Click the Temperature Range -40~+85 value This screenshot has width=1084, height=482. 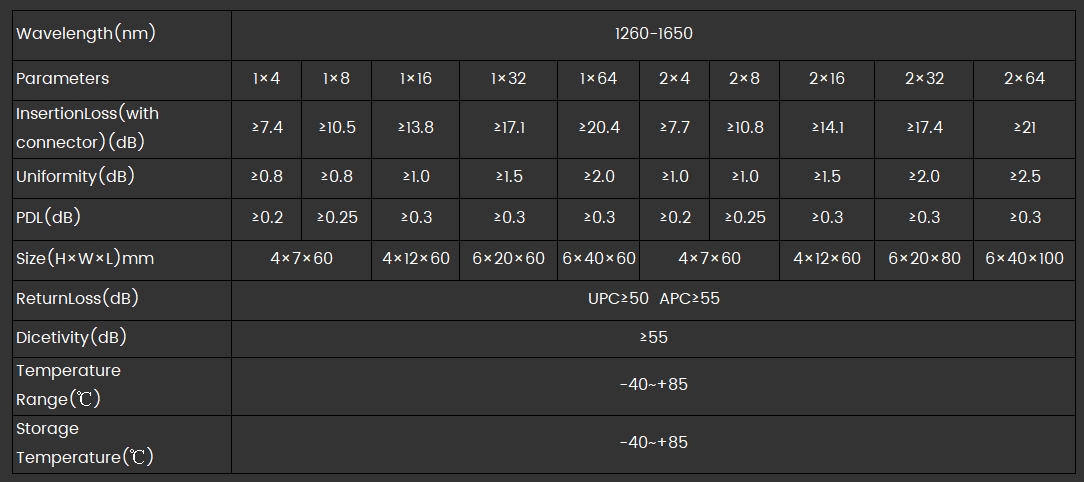pyautogui.click(x=653, y=384)
